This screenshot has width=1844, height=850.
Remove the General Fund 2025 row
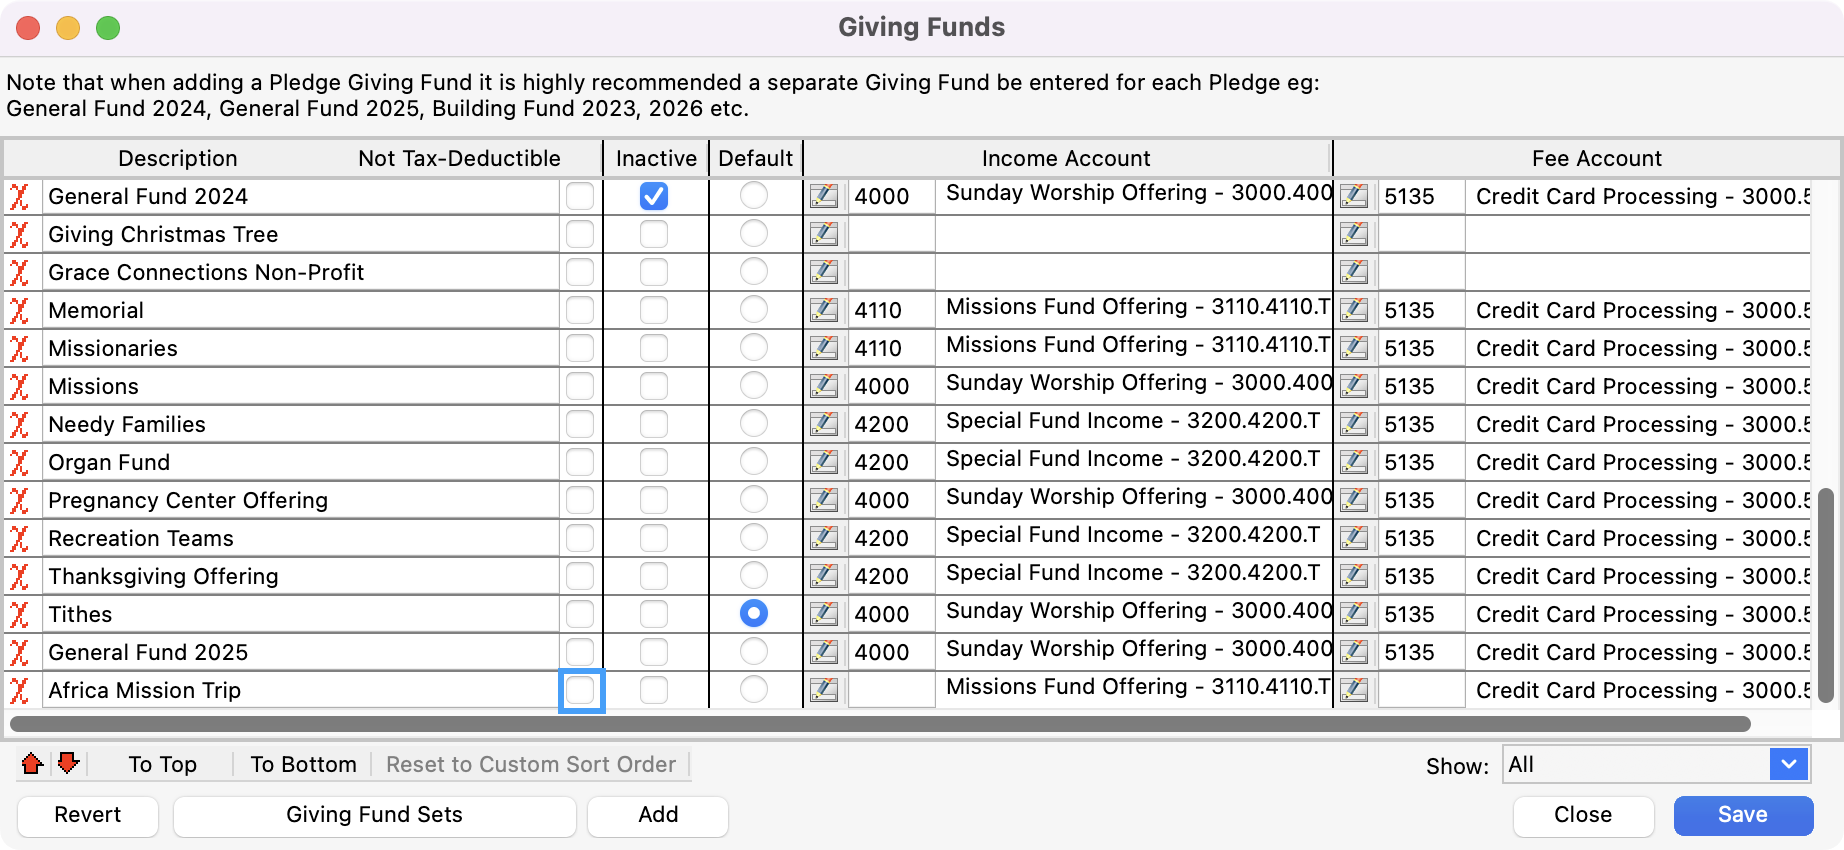(19, 652)
